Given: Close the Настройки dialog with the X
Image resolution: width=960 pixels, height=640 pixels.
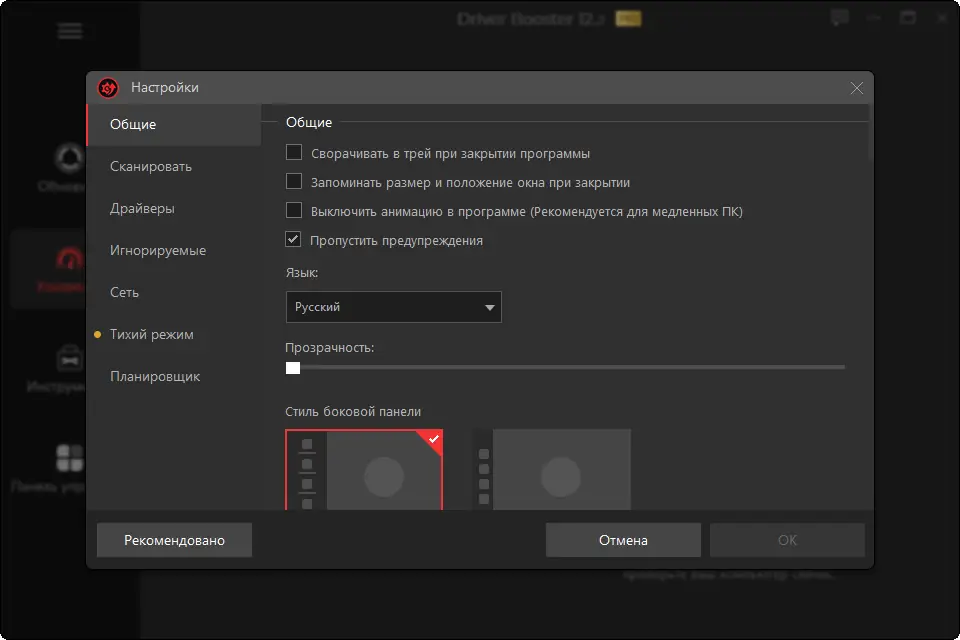Looking at the screenshot, I should point(857,88).
